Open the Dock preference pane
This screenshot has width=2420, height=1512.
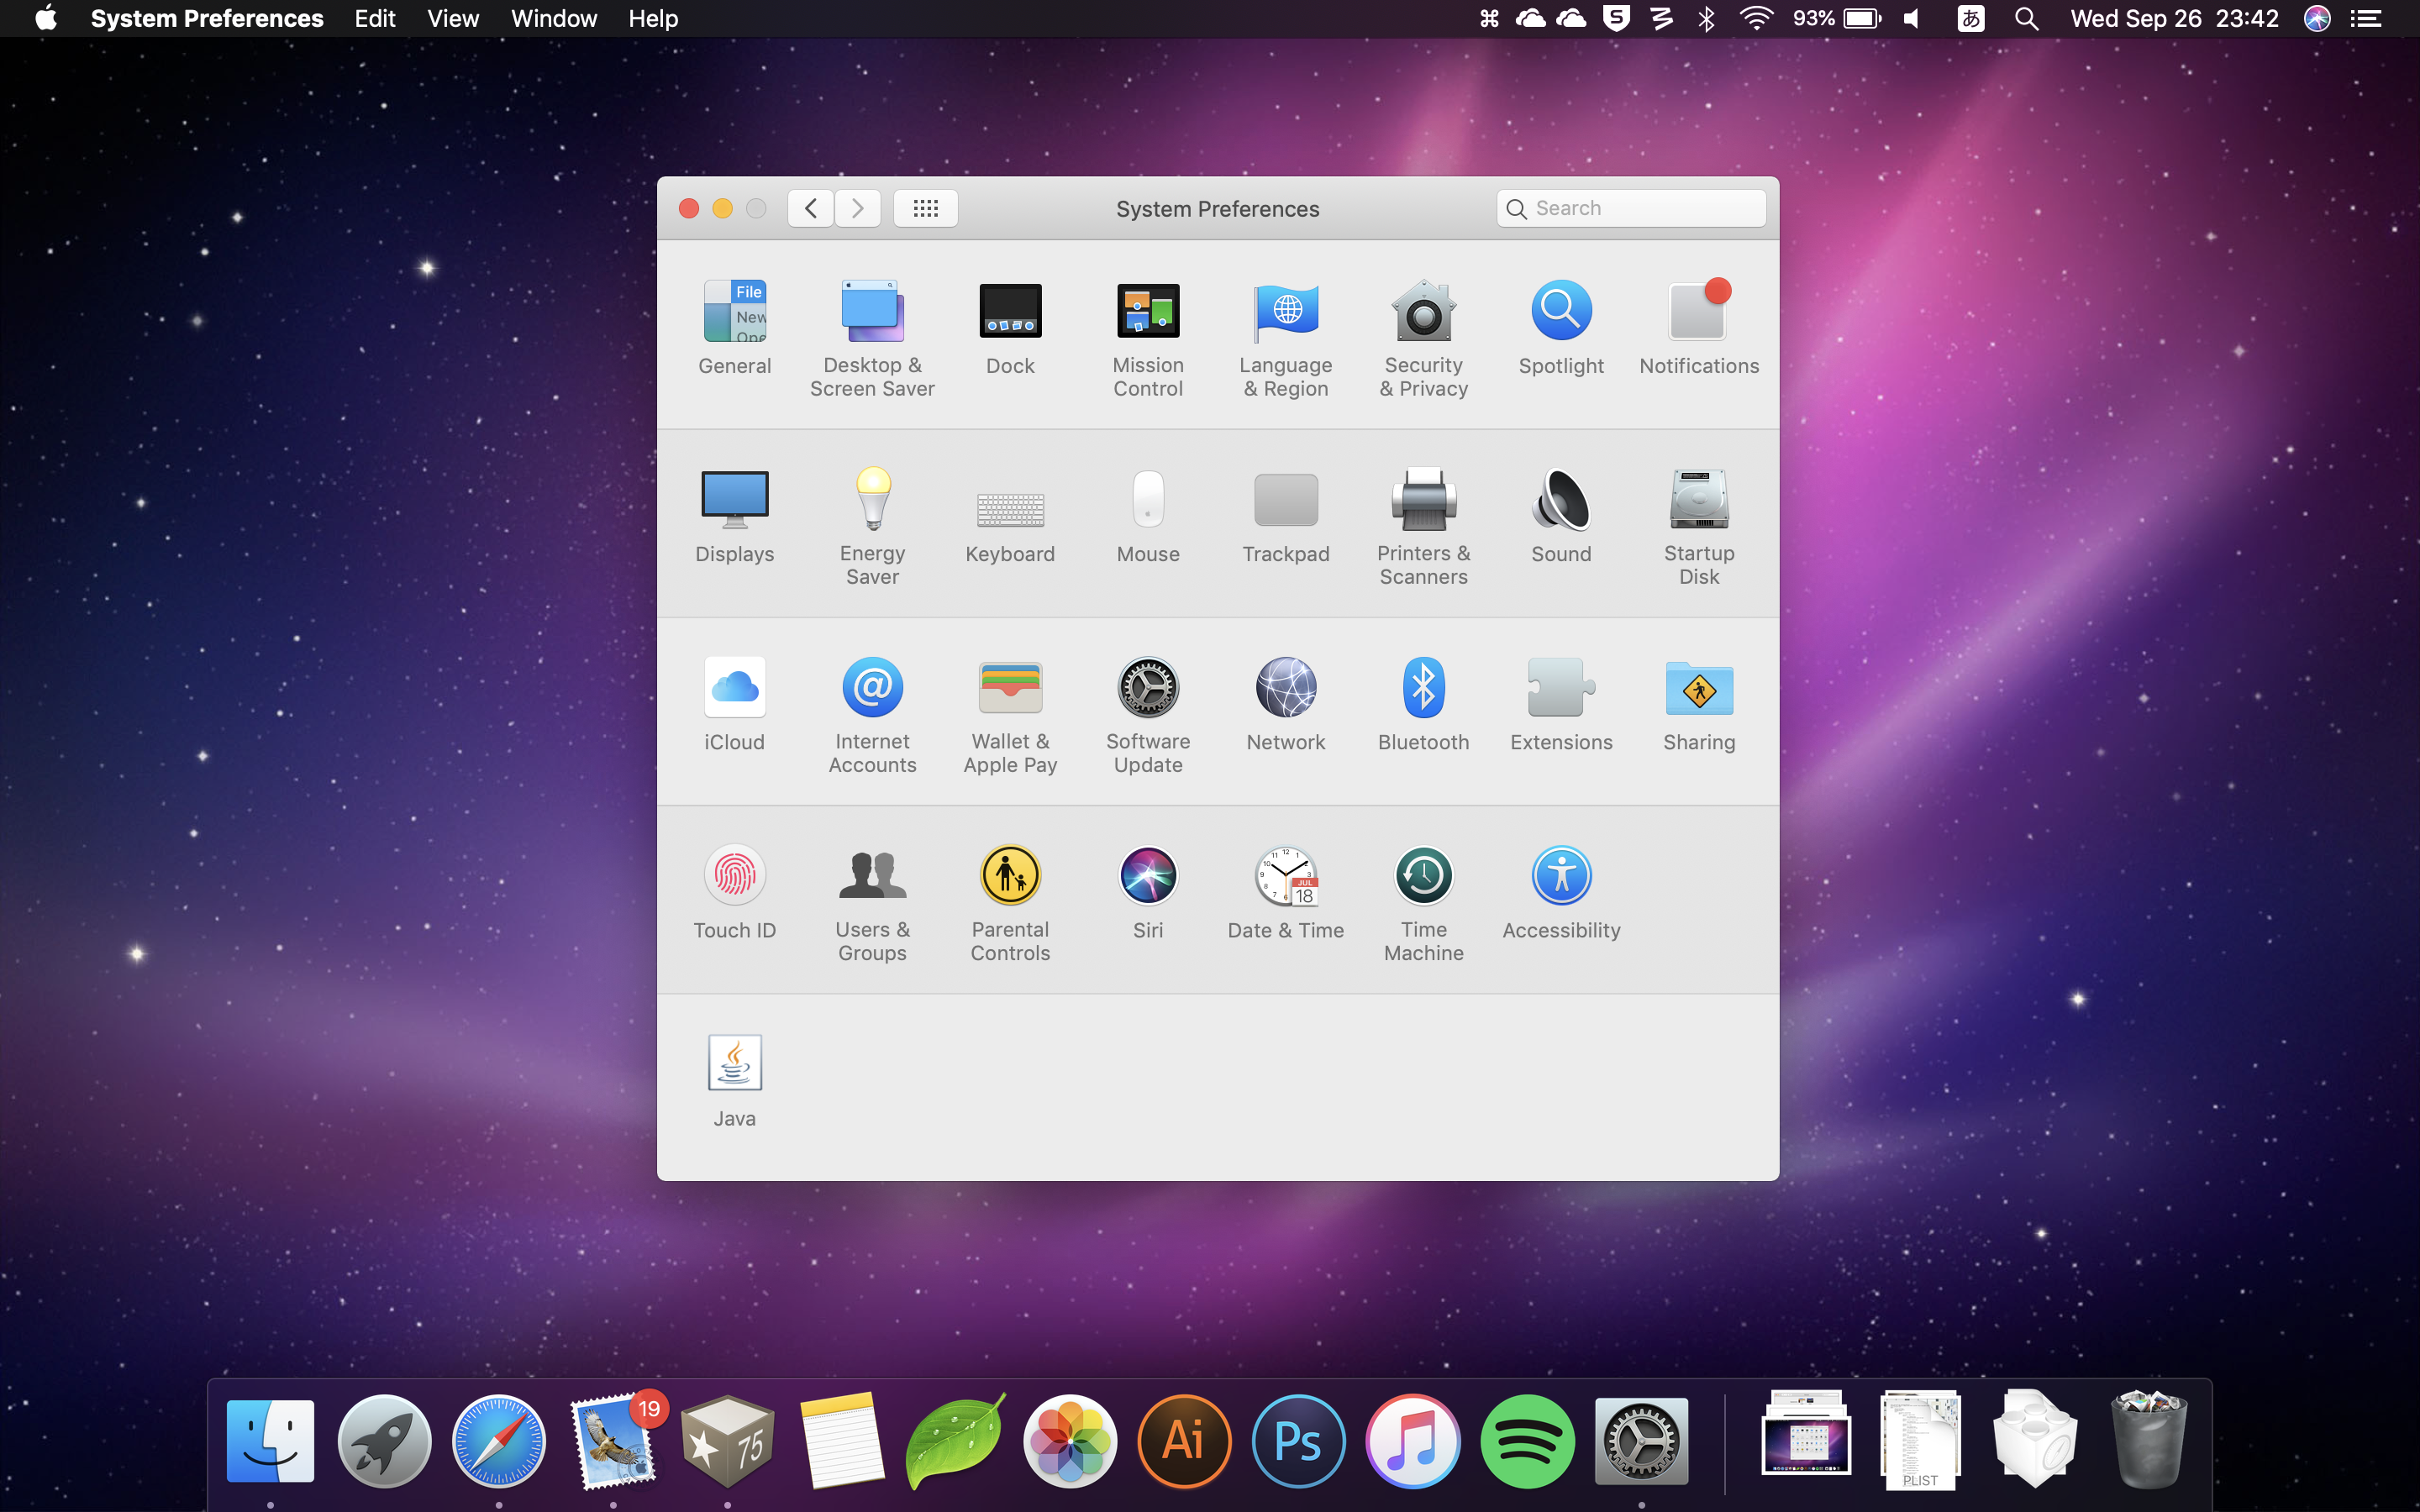pyautogui.click(x=1010, y=328)
